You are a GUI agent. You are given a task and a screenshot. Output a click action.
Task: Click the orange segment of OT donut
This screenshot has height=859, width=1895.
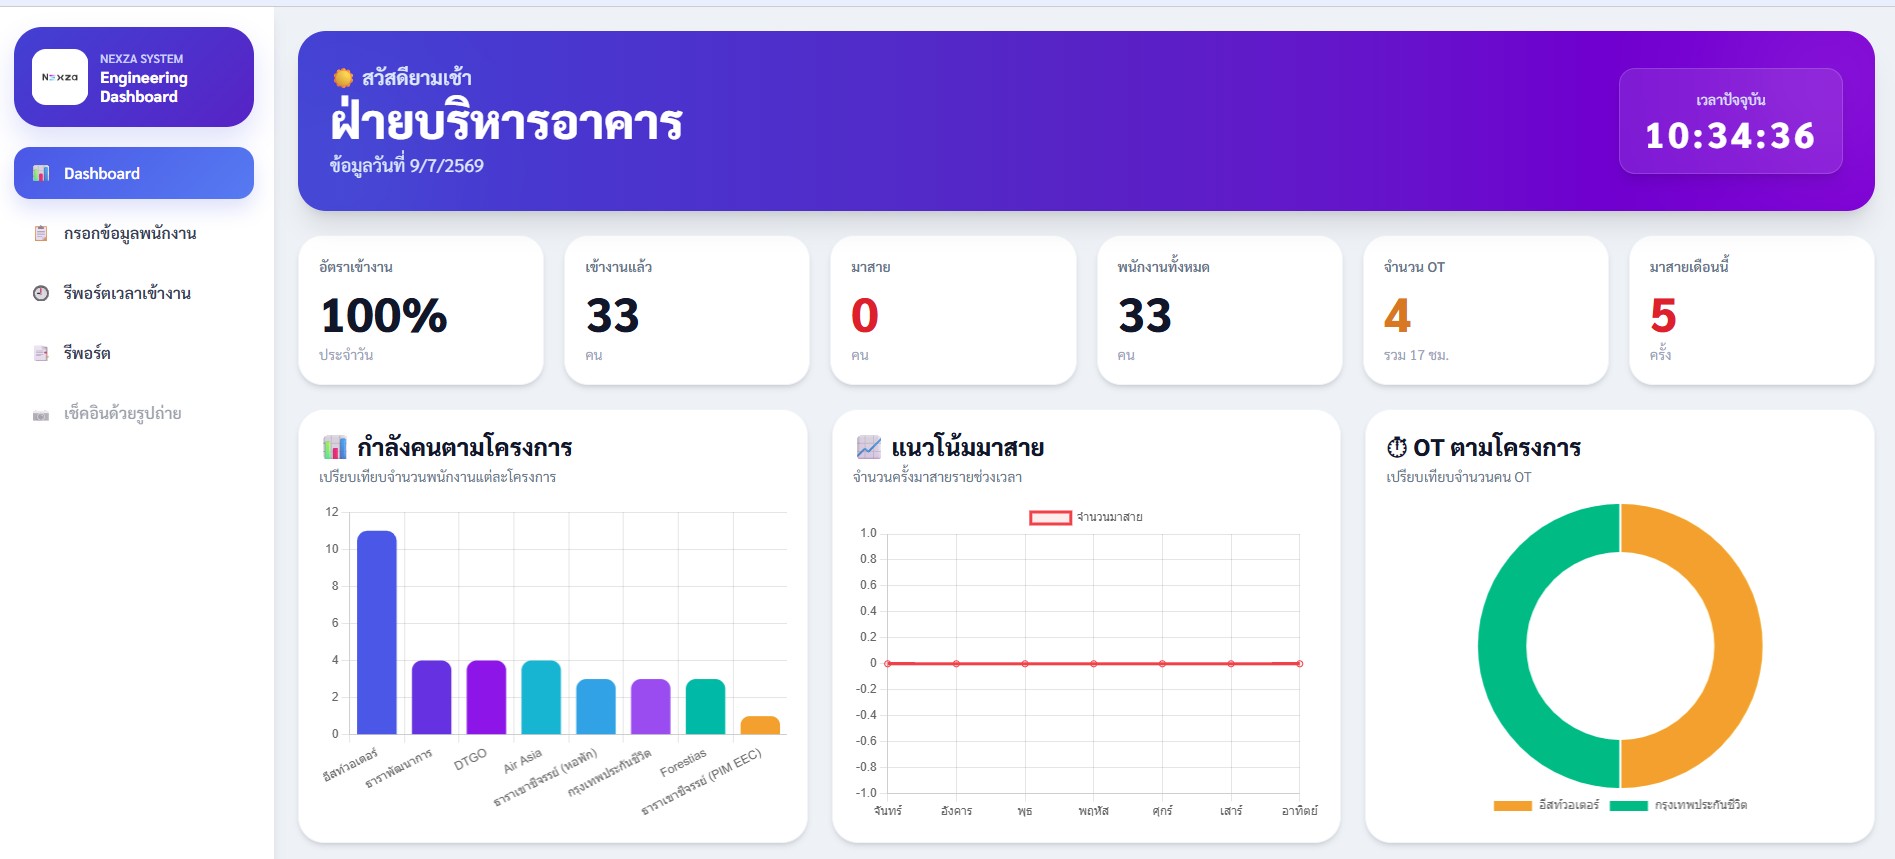coord(1738,646)
